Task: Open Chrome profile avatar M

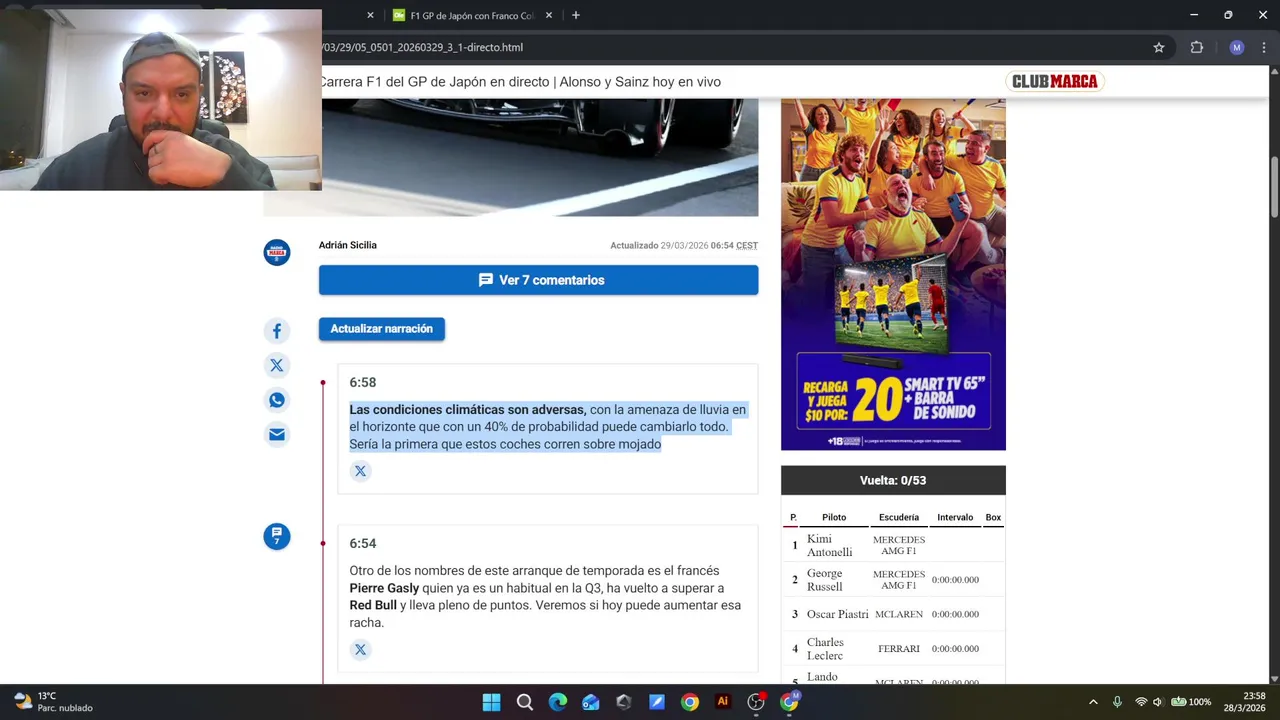Action: pos(1237,47)
